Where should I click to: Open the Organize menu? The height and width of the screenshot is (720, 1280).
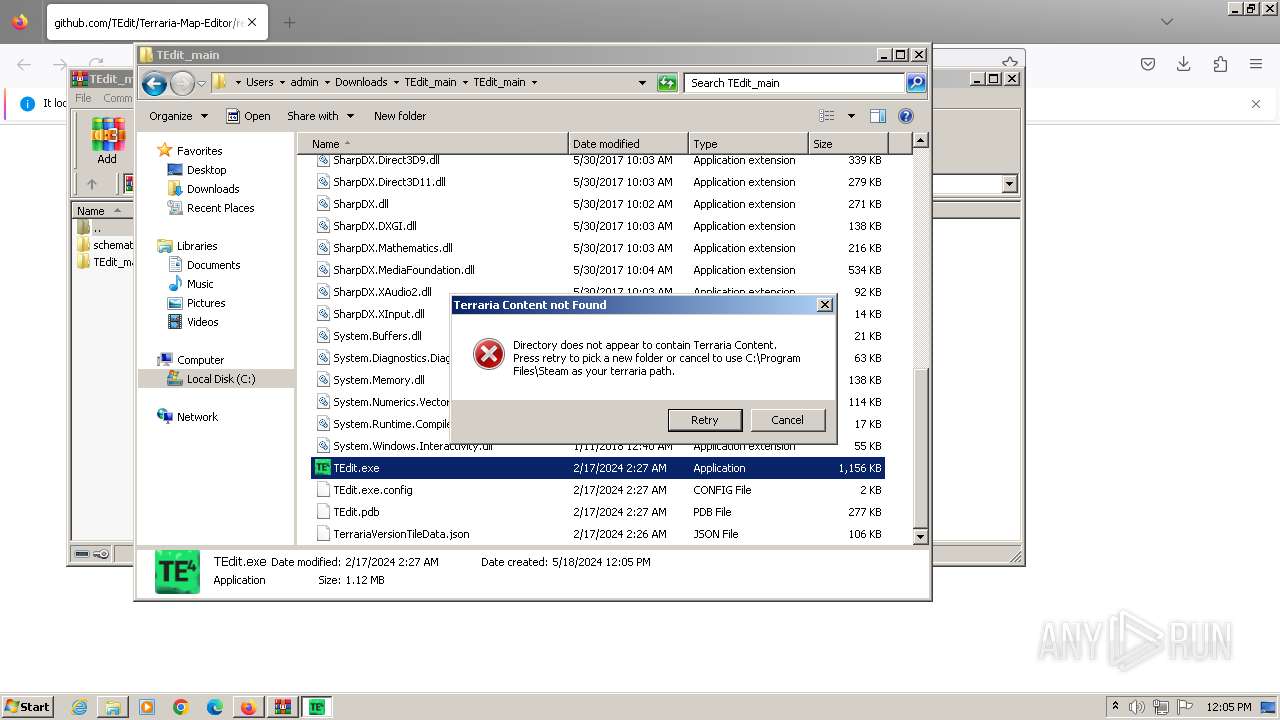click(x=178, y=116)
